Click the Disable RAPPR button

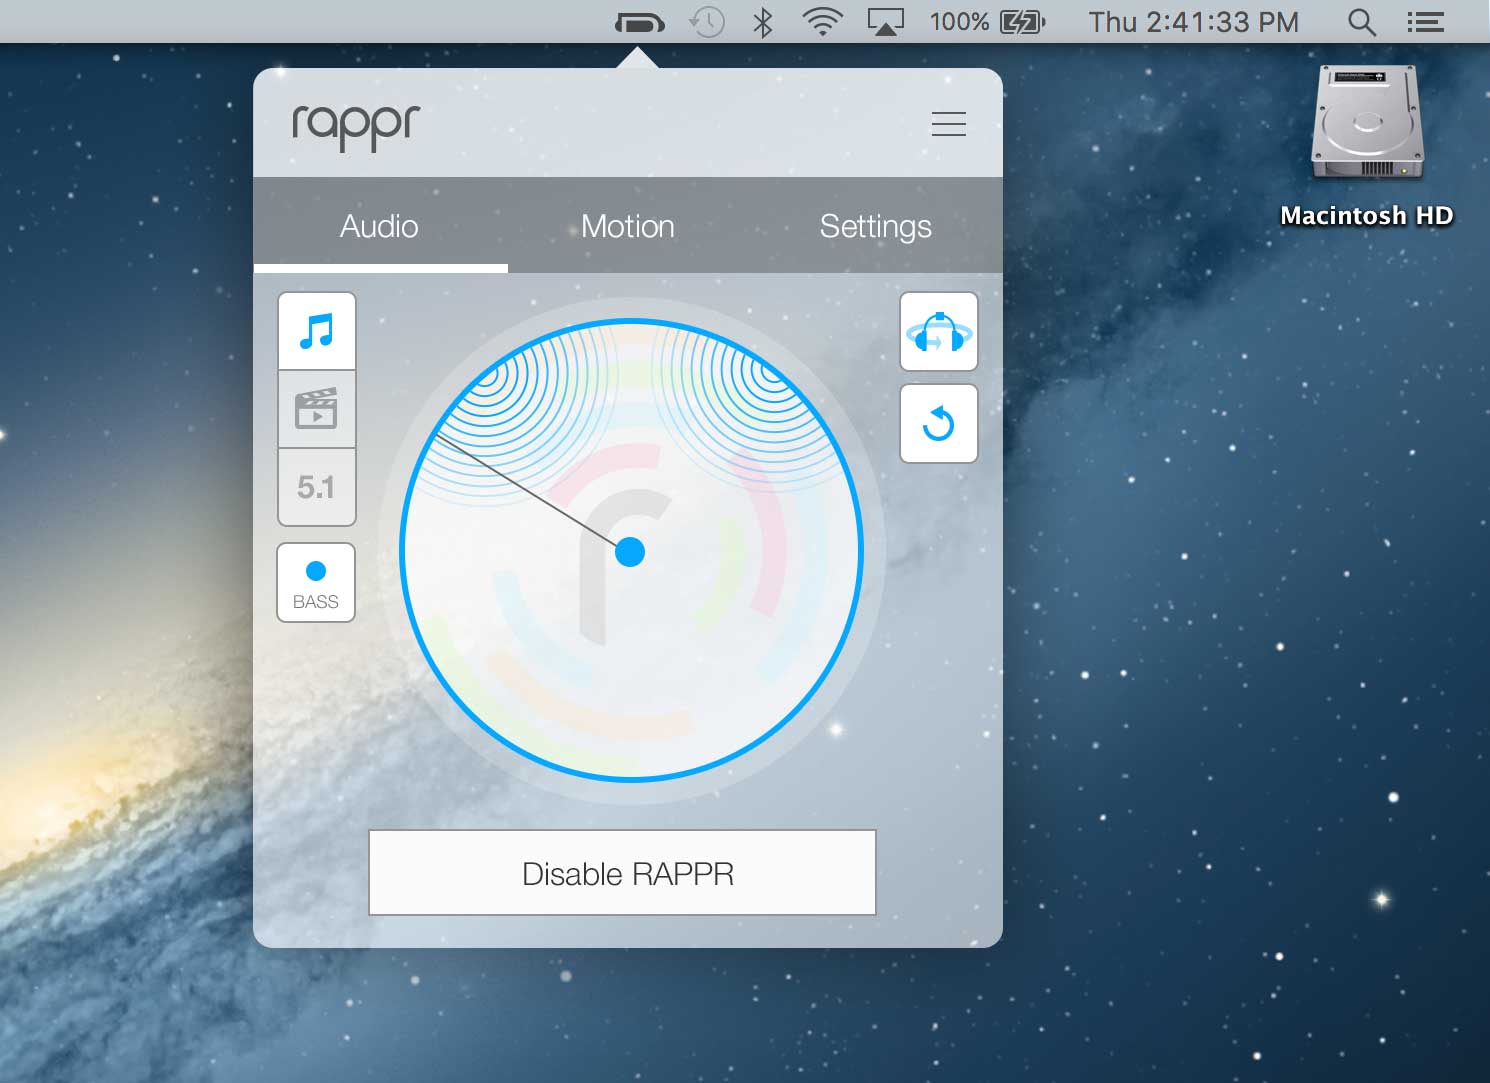(622, 873)
